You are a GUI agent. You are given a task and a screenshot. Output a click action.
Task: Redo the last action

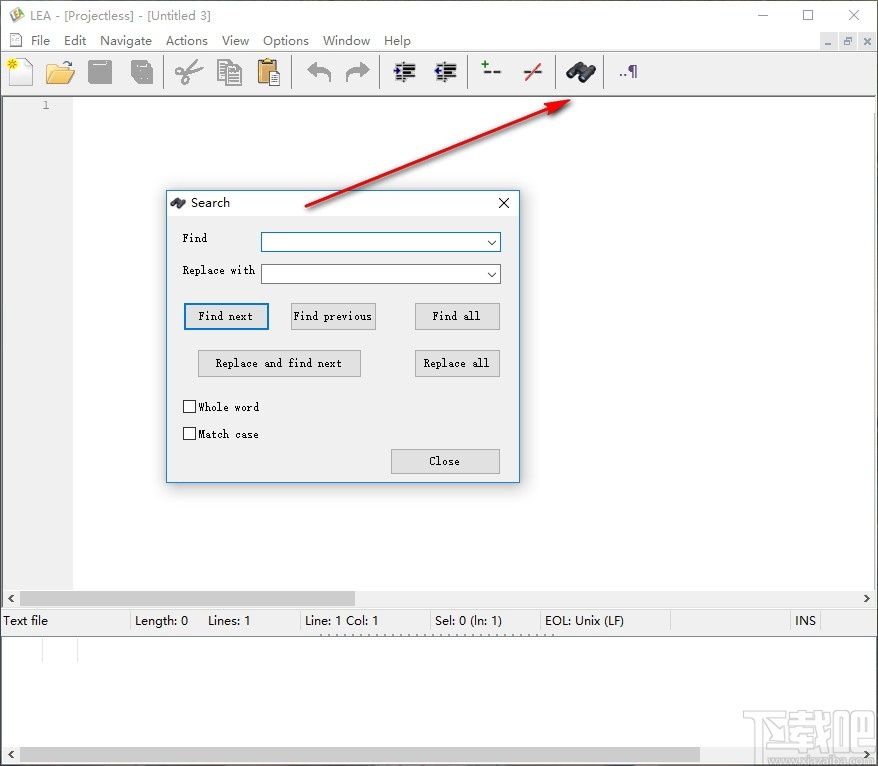357,72
